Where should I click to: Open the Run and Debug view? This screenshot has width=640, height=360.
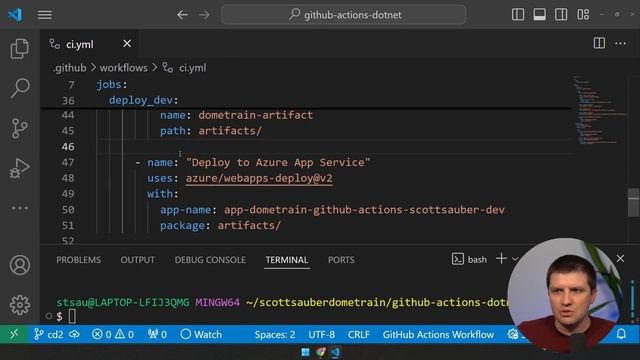pyautogui.click(x=20, y=168)
